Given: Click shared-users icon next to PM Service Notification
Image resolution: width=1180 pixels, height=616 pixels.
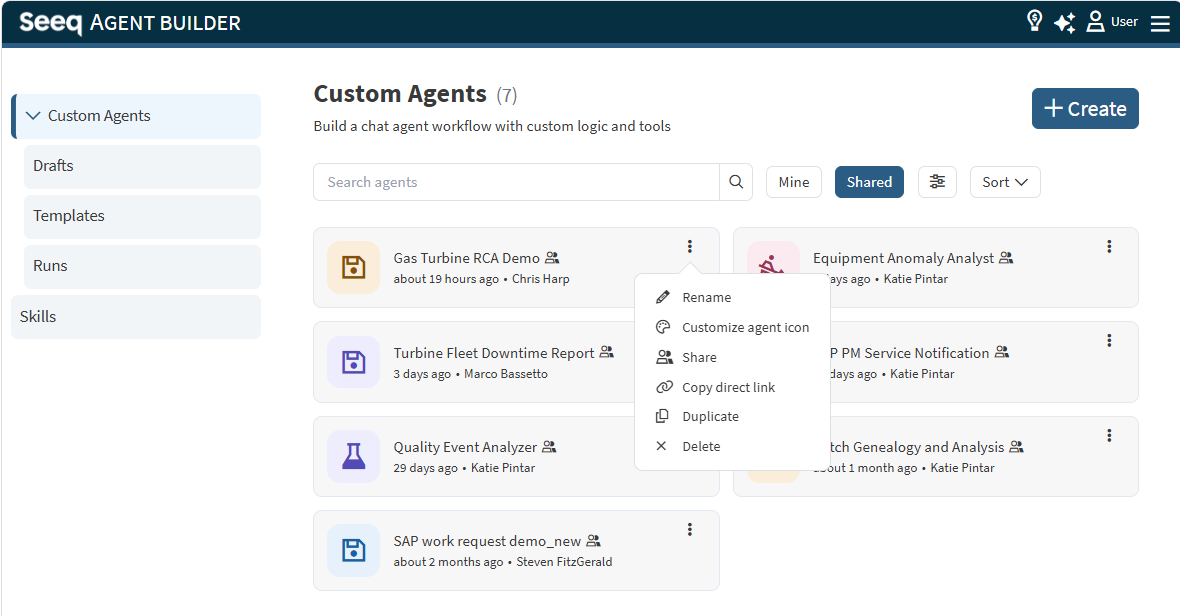Looking at the screenshot, I should pos(1002,352).
